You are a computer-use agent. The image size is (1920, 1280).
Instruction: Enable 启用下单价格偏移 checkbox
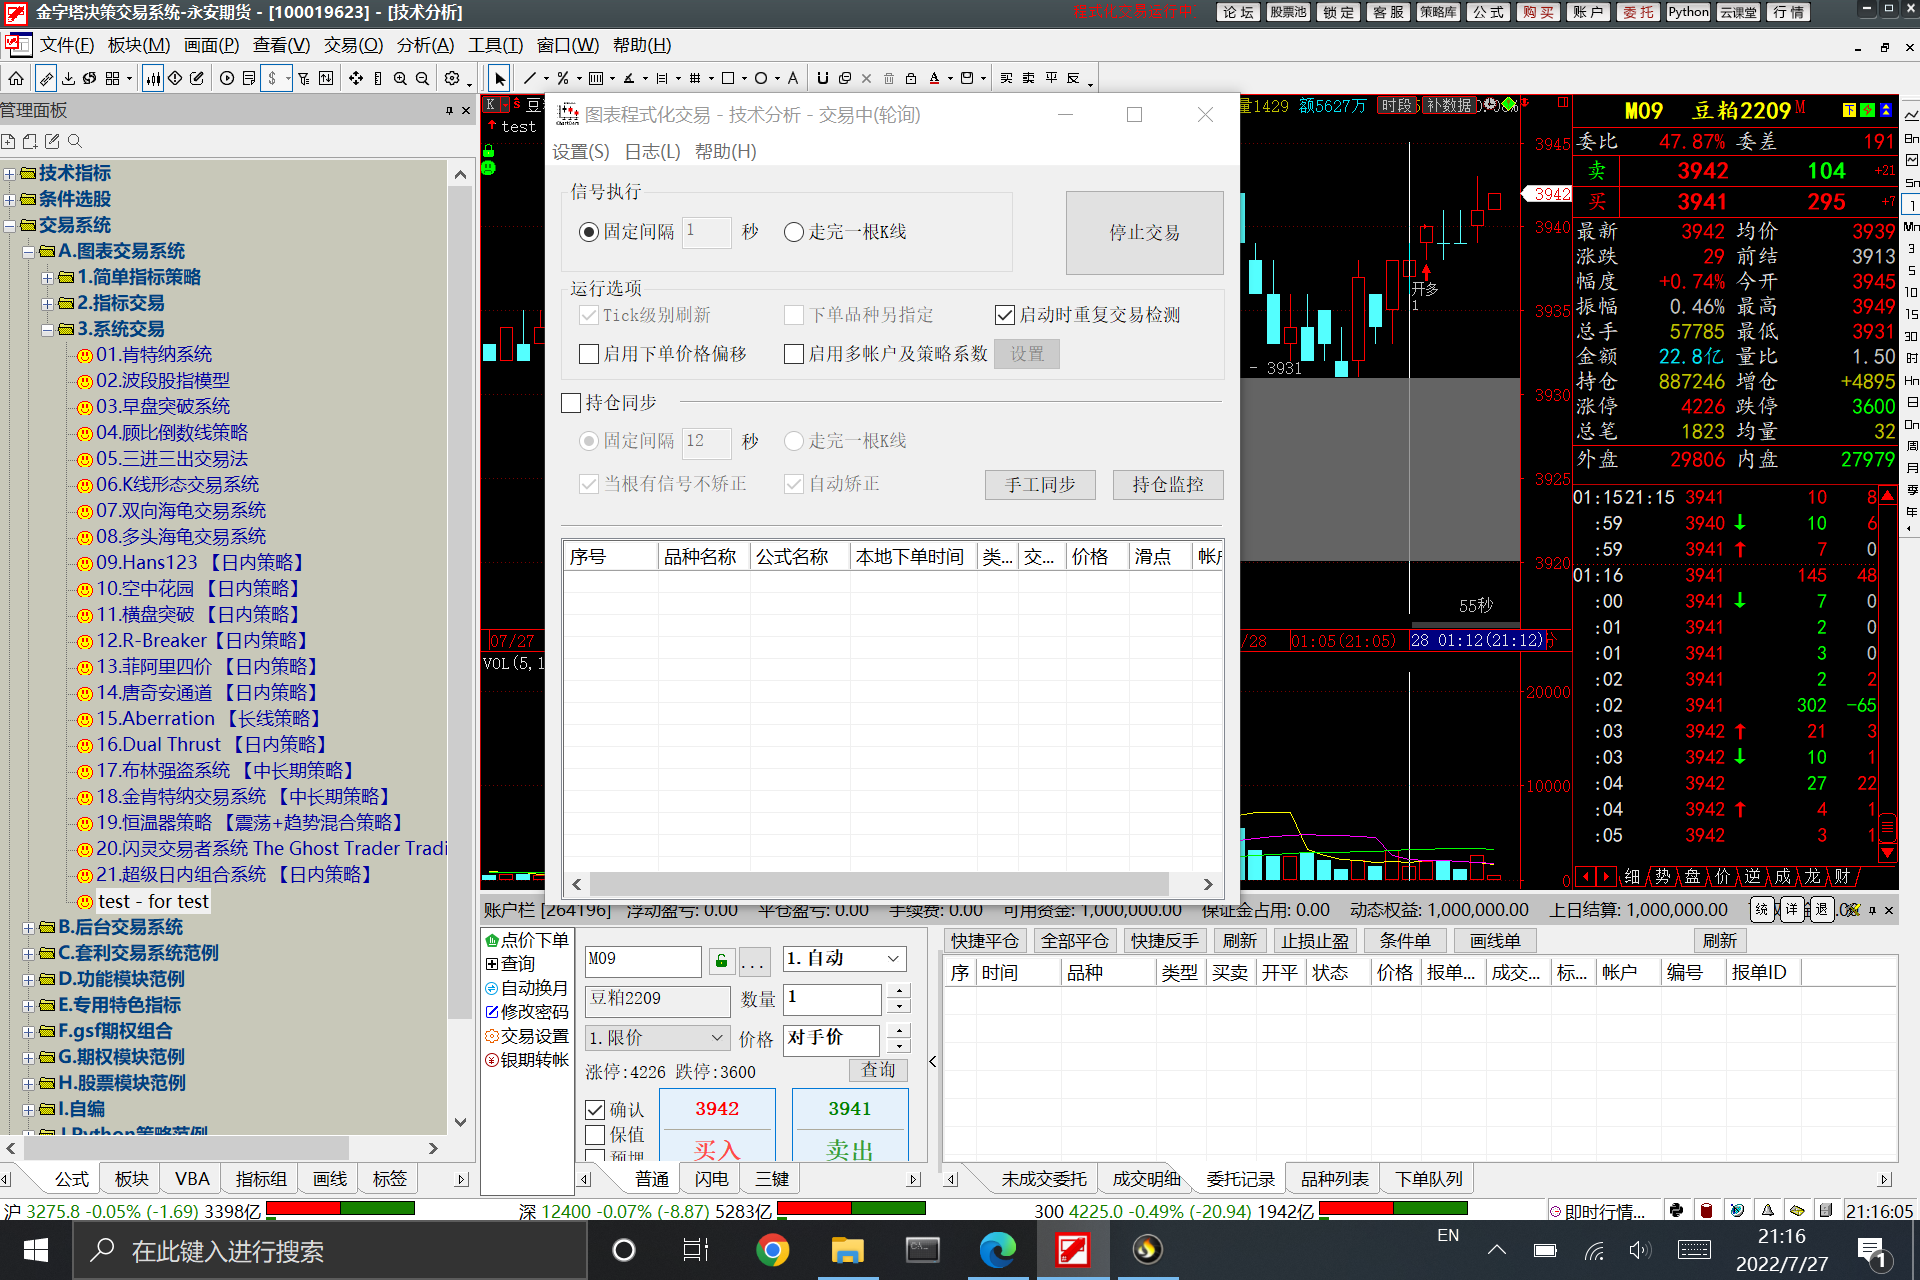tap(589, 354)
